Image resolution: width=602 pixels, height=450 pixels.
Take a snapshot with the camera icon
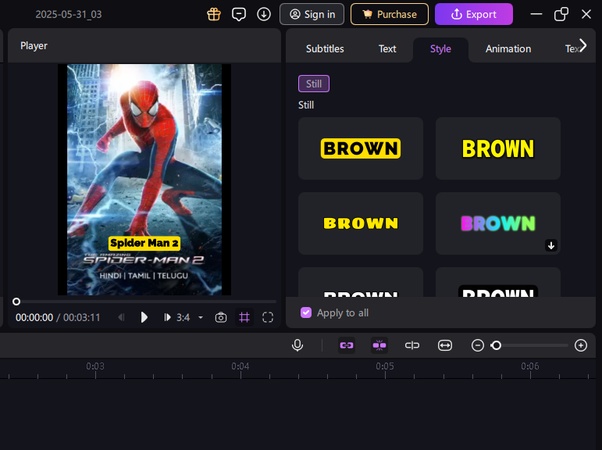click(221, 318)
